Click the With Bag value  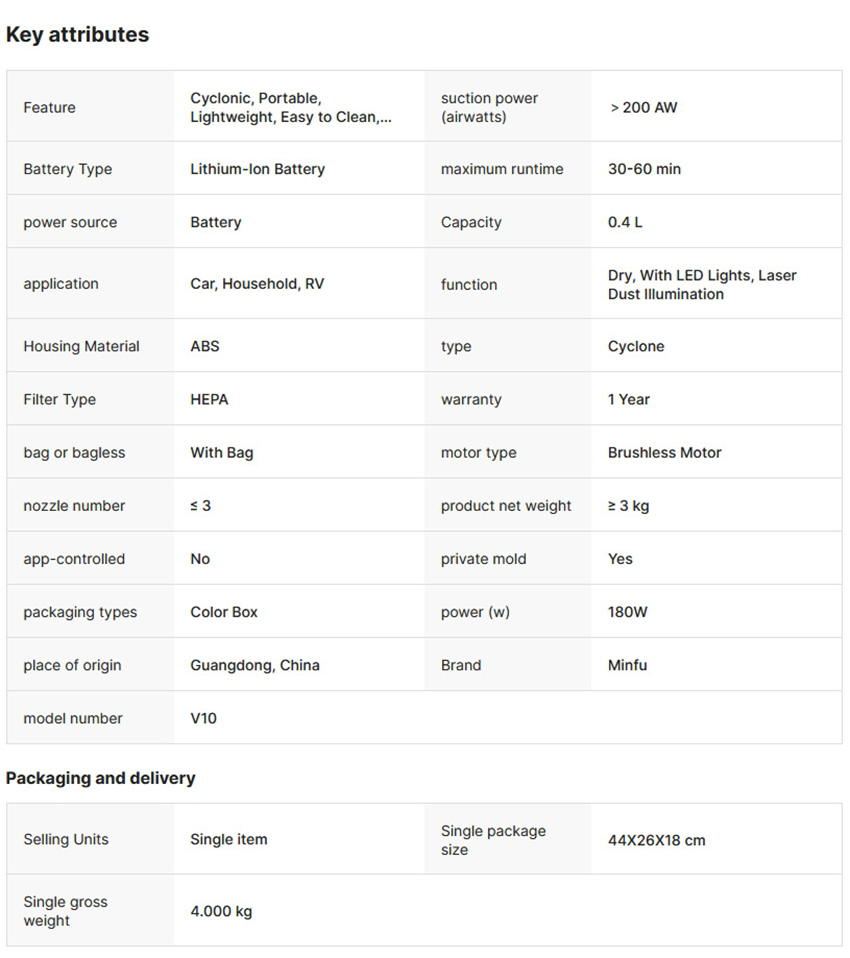coord(222,452)
